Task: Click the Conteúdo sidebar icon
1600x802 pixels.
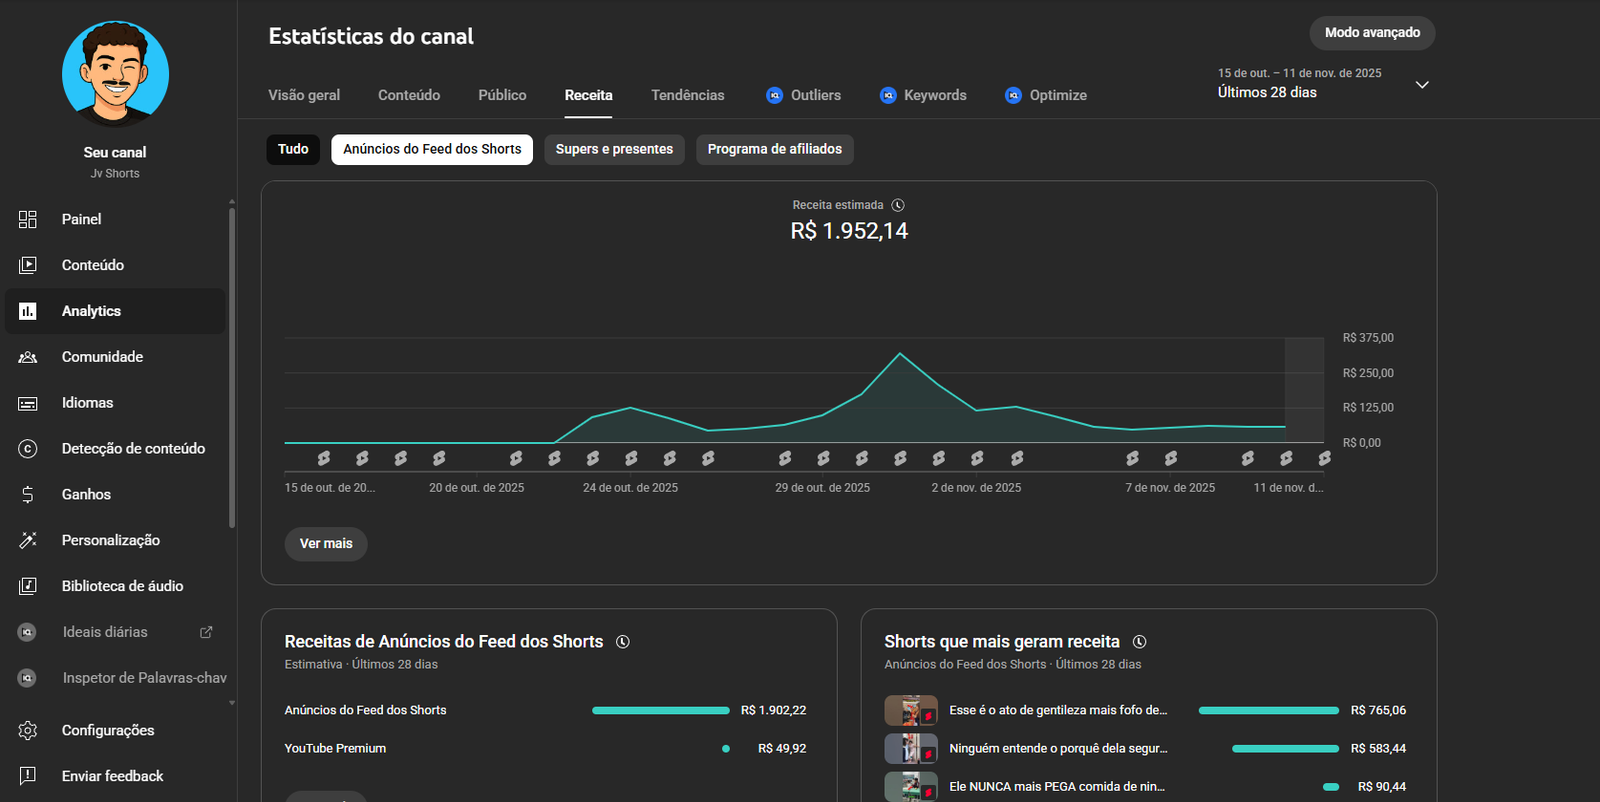Action: 28,265
